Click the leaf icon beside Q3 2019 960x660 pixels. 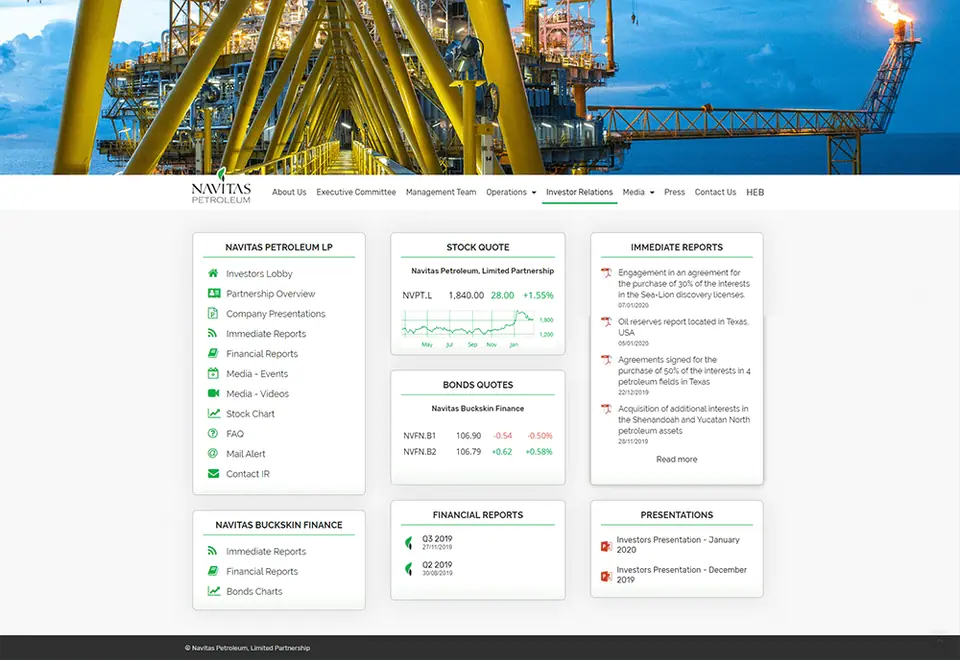pyautogui.click(x=409, y=542)
